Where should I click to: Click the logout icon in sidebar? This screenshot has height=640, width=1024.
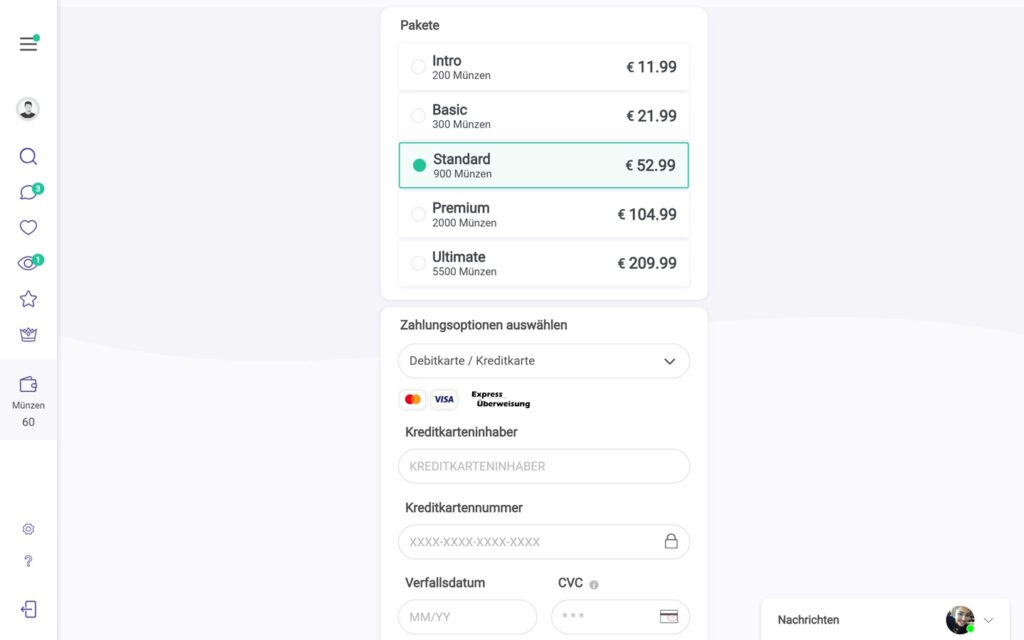point(28,609)
